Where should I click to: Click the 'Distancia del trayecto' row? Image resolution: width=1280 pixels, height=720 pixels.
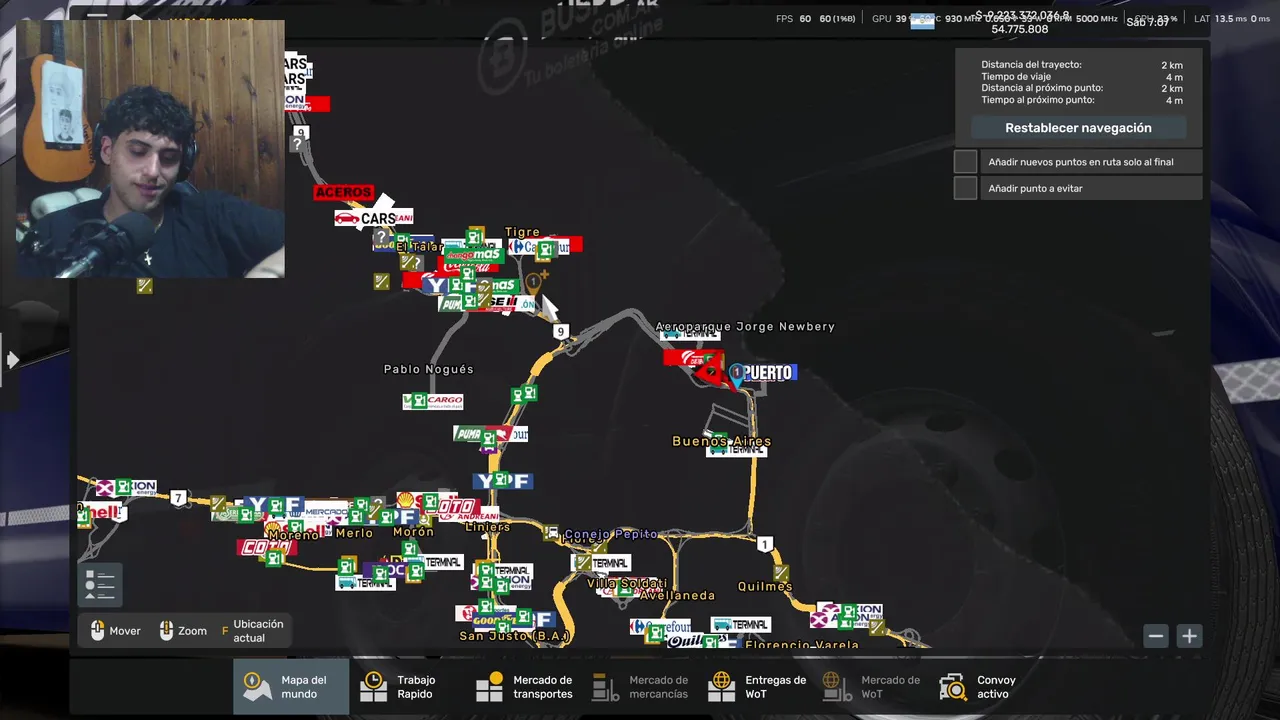[x=1082, y=65]
